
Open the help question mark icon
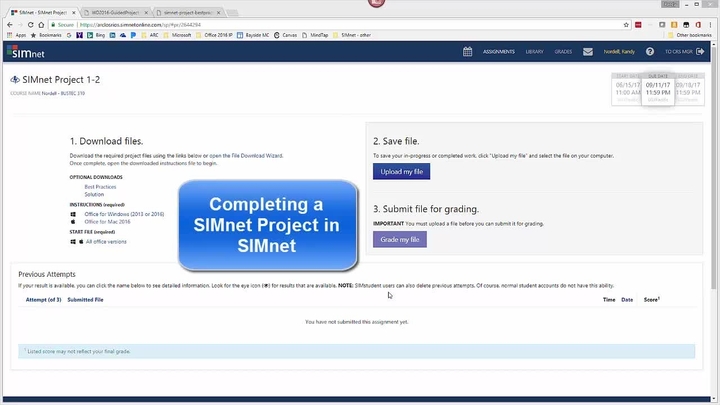coord(650,51)
